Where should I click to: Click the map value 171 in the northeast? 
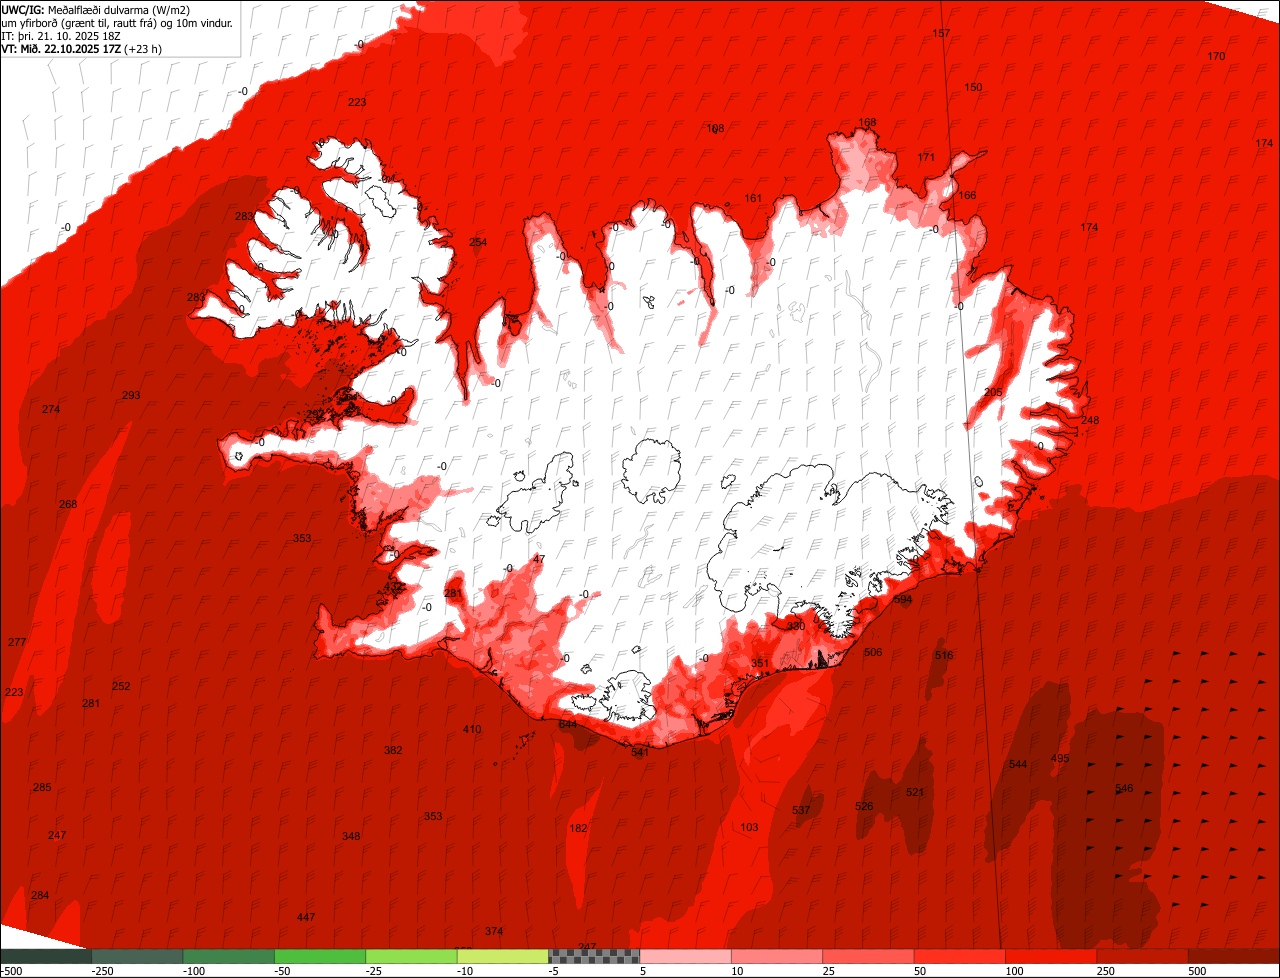[926, 157]
